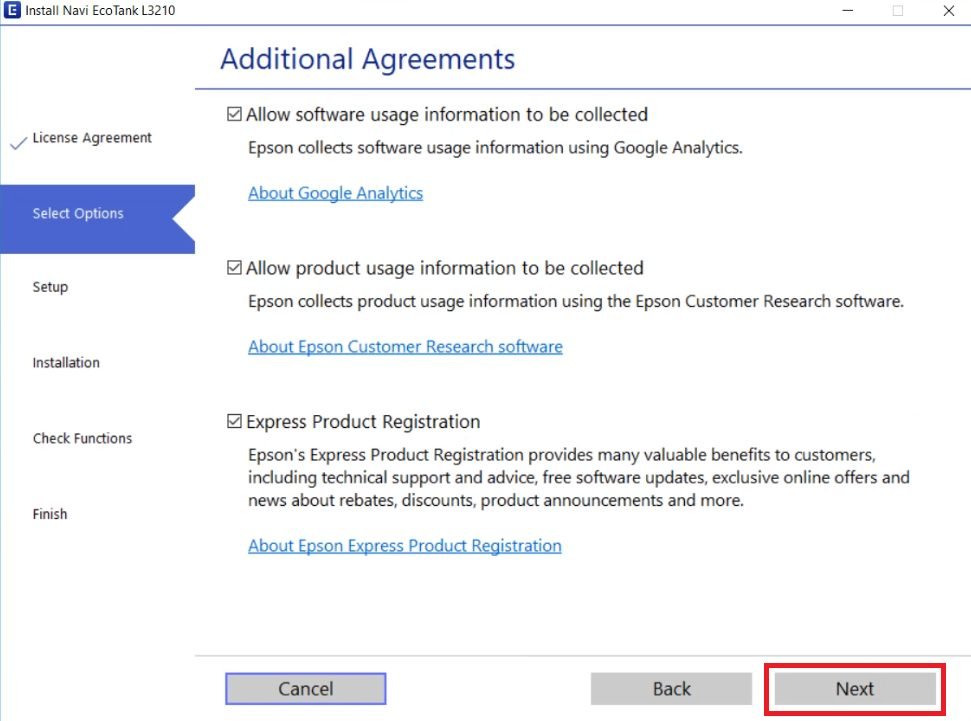Close the Install Navi window

(x=948, y=11)
